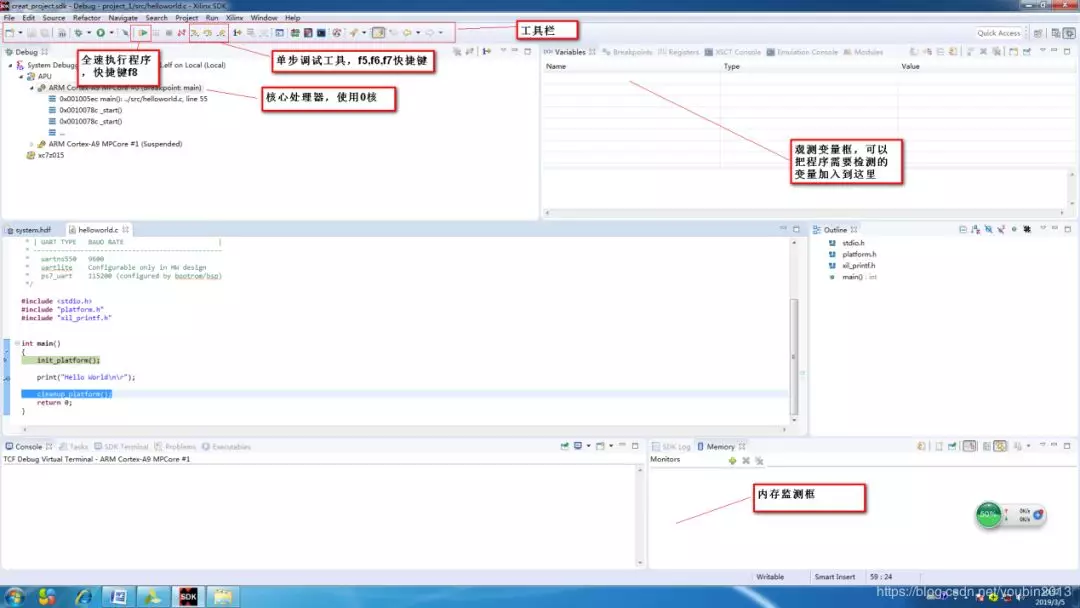
Task: Click the Type column header
Action: (x=731, y=67)
